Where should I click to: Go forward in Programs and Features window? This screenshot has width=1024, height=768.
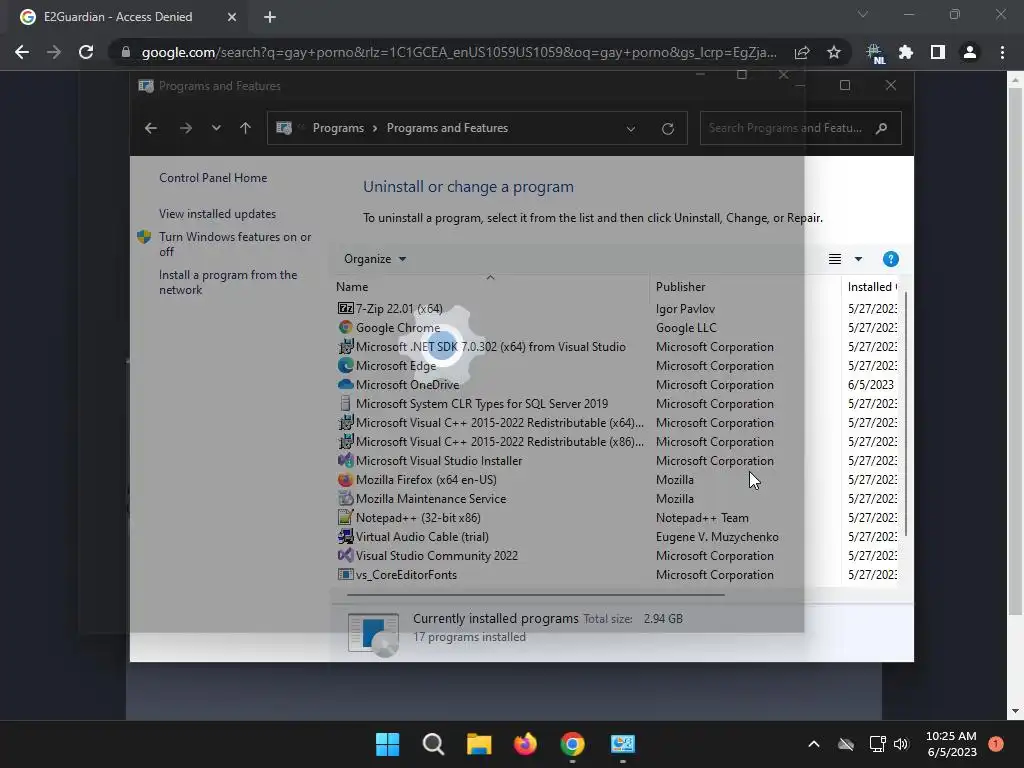(x=185, y=128)
